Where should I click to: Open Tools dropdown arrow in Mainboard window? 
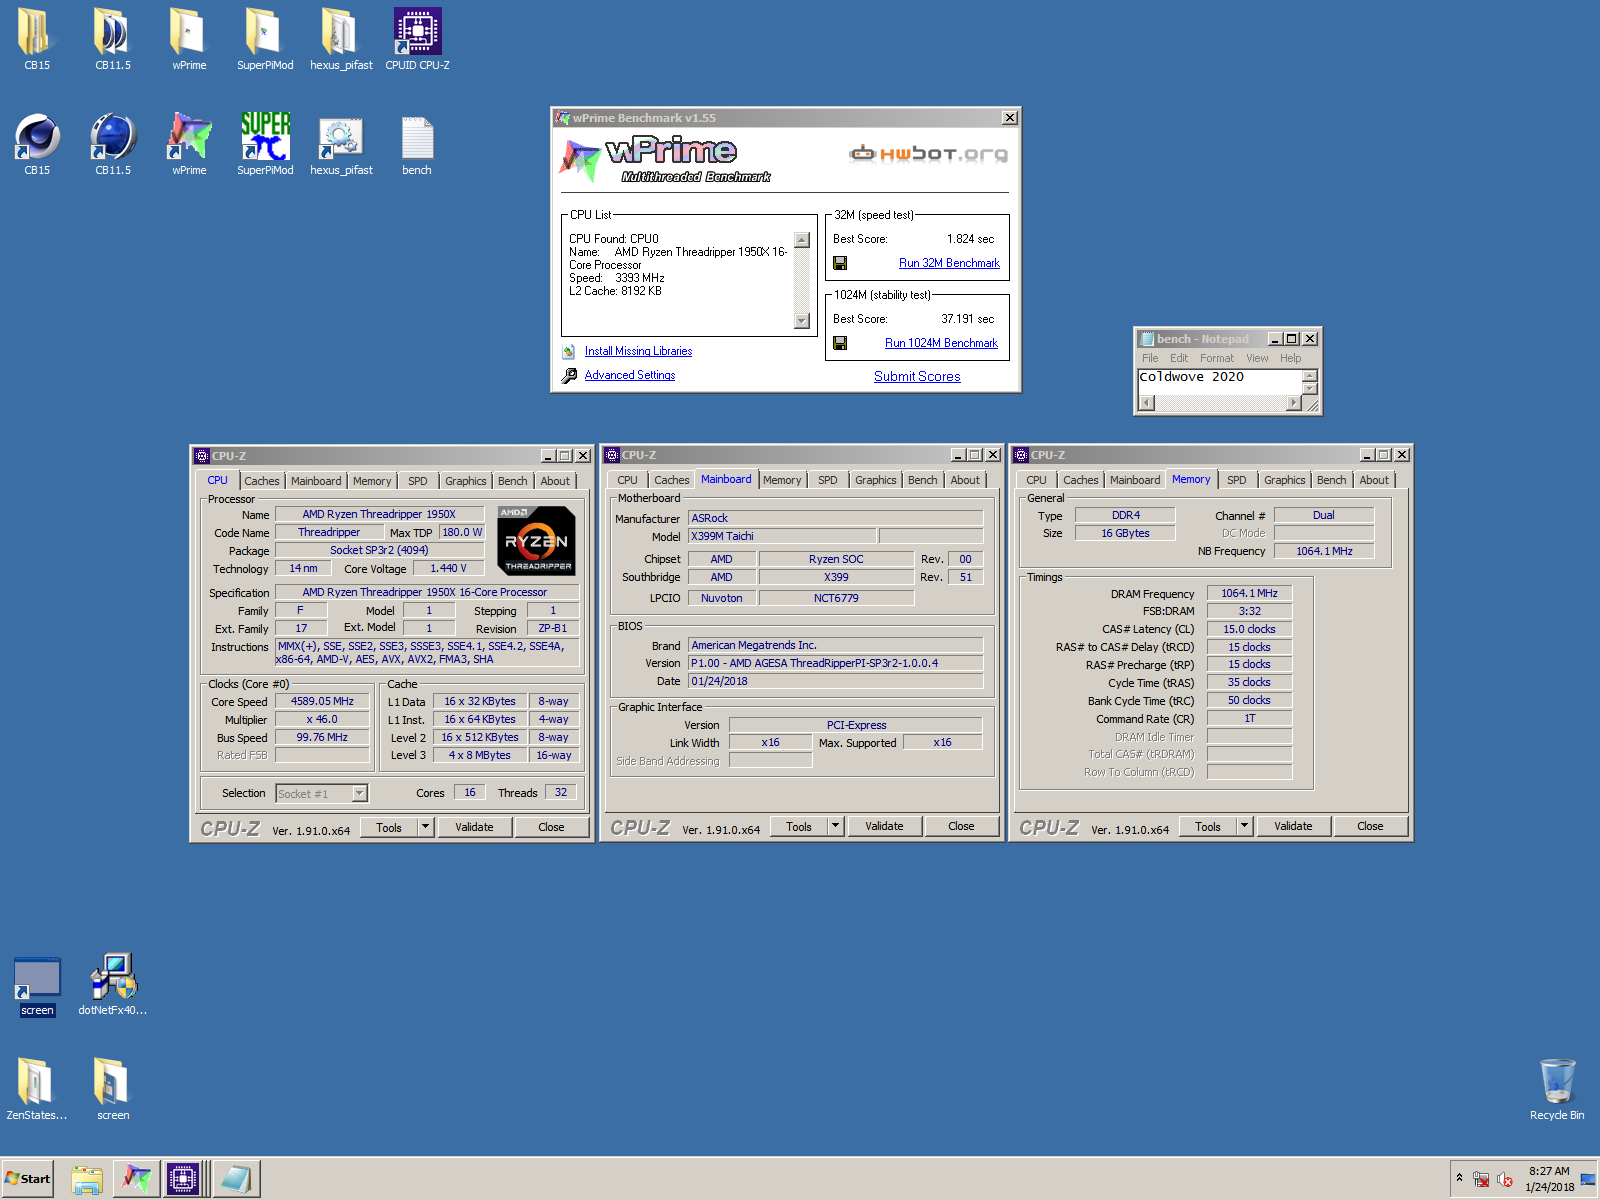[x=835, y=826]
